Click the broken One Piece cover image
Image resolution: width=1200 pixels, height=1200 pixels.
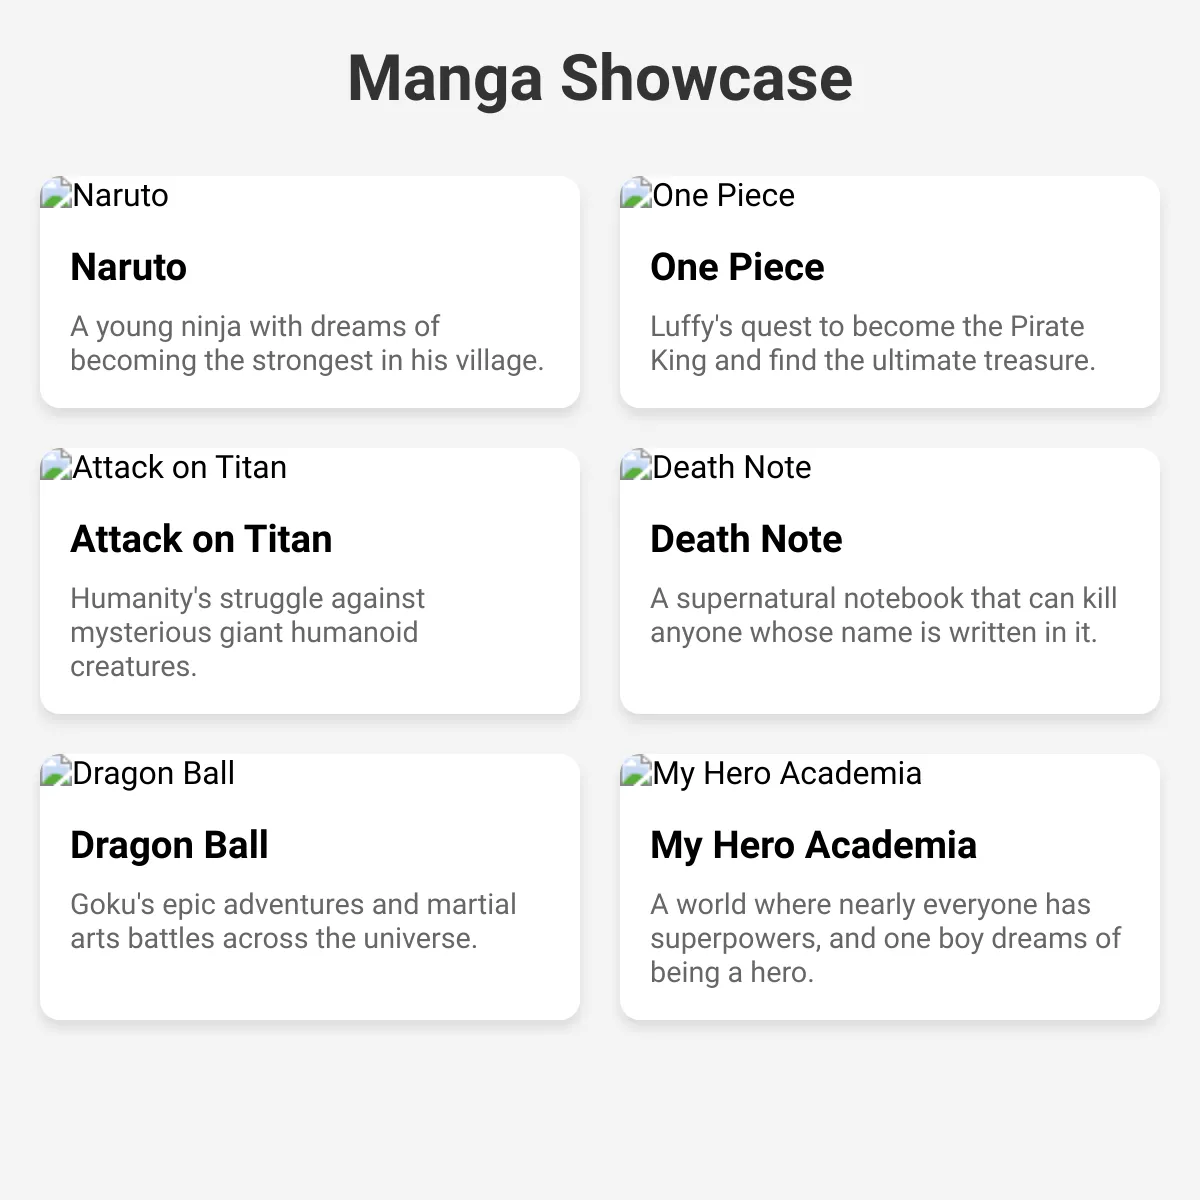tap(708, 195)
